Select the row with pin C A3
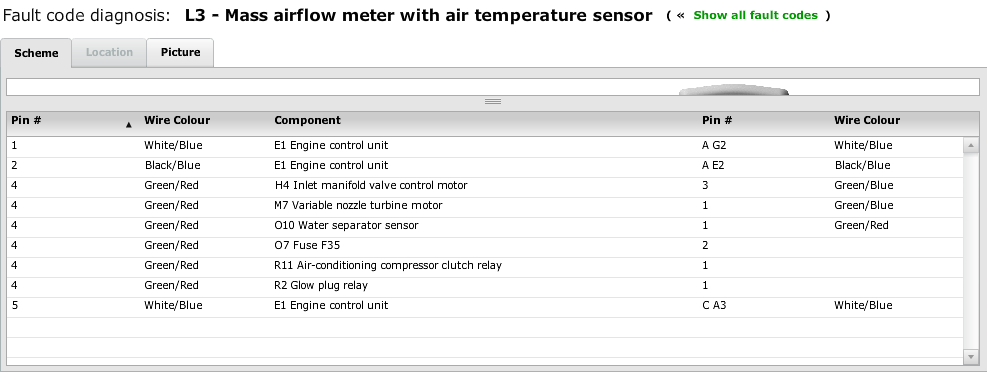This screenshot has height=374, width=987. (x=485, y=305)
